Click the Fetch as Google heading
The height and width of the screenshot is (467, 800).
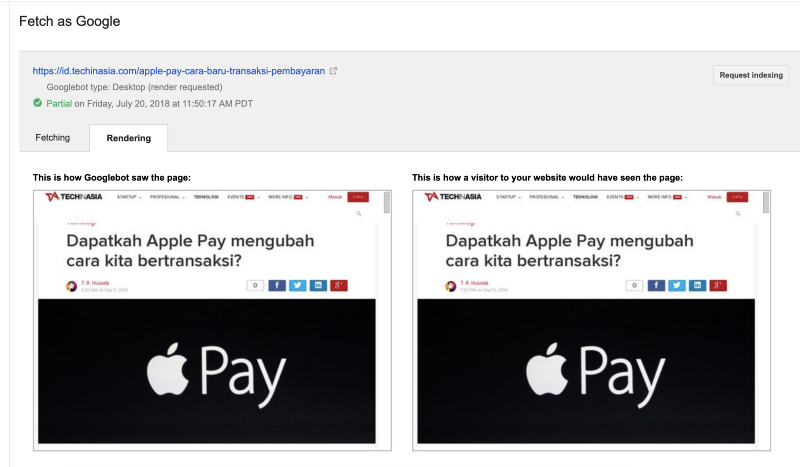(69, 21)
